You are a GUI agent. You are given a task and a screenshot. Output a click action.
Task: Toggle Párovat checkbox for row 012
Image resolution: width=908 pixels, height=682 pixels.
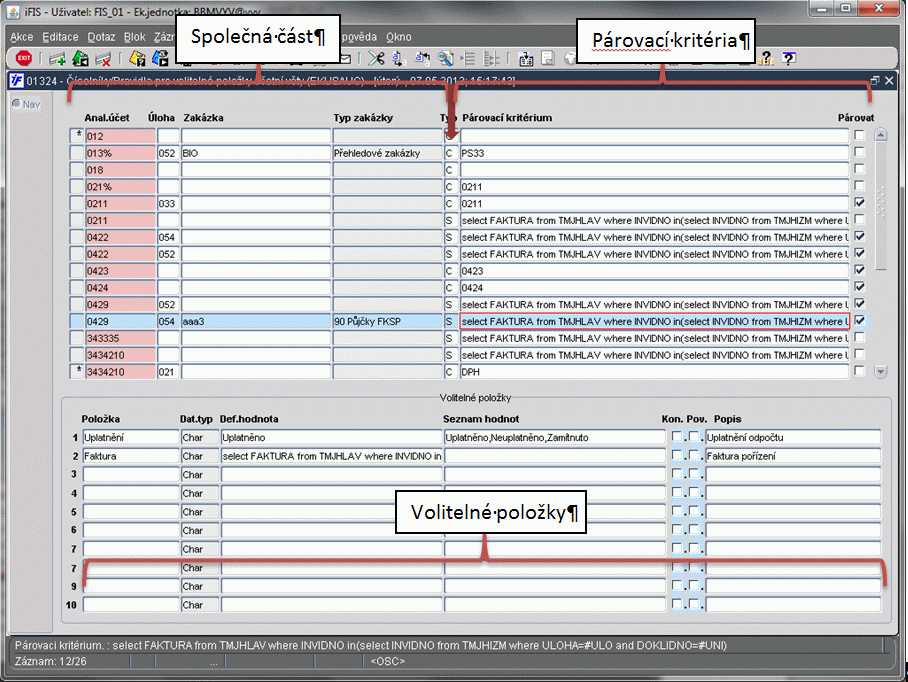pos(859,135)
